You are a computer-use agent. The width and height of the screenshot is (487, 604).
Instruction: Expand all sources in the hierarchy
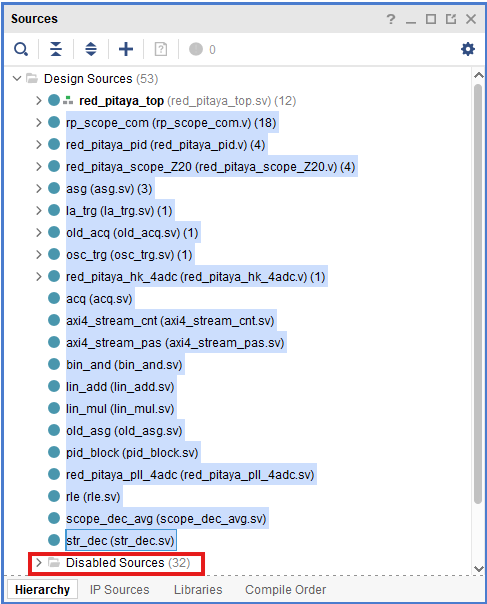pos(91,49)
